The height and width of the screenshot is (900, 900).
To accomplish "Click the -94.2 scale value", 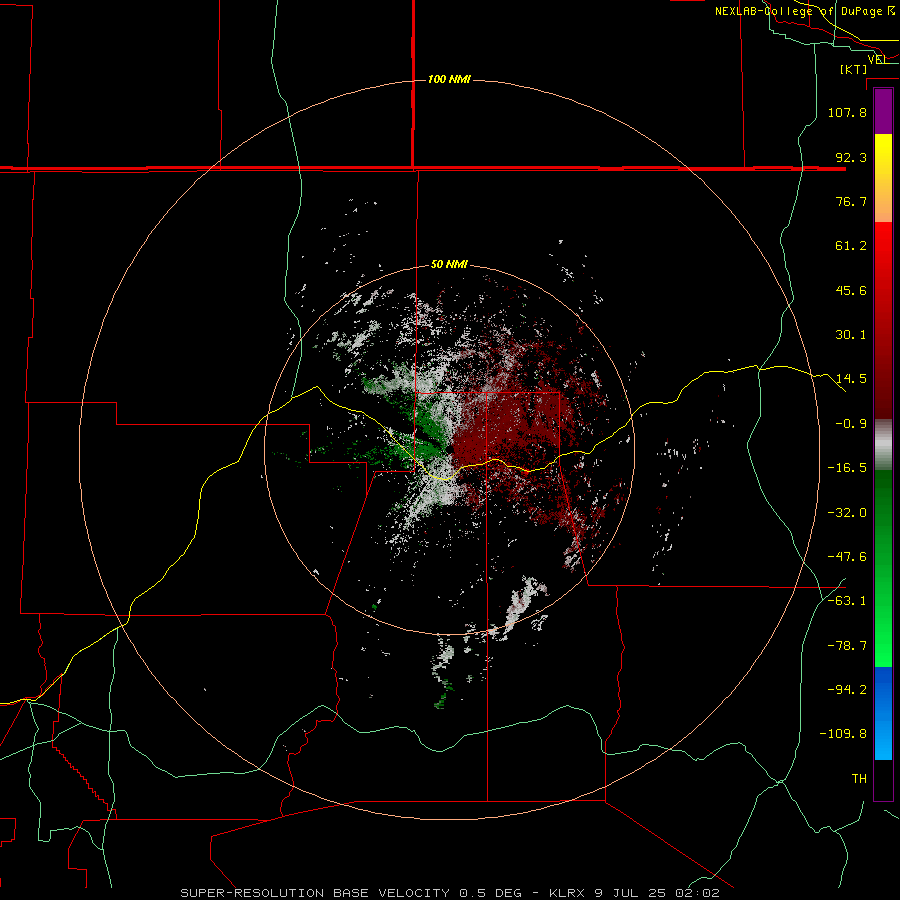I will pyautogui.click(x=847, y=690).
